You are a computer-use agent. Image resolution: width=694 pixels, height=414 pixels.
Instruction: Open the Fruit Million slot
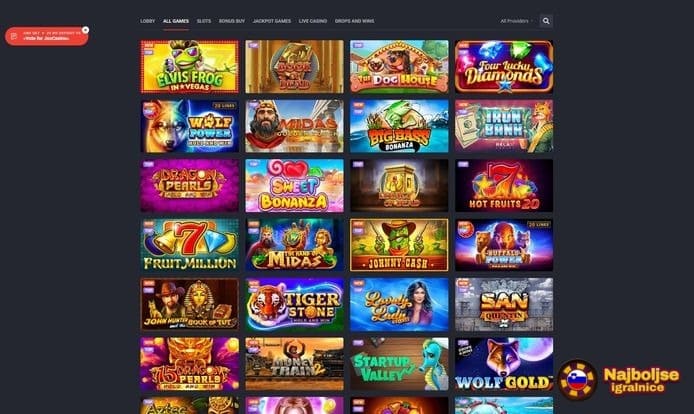[189, 245]
